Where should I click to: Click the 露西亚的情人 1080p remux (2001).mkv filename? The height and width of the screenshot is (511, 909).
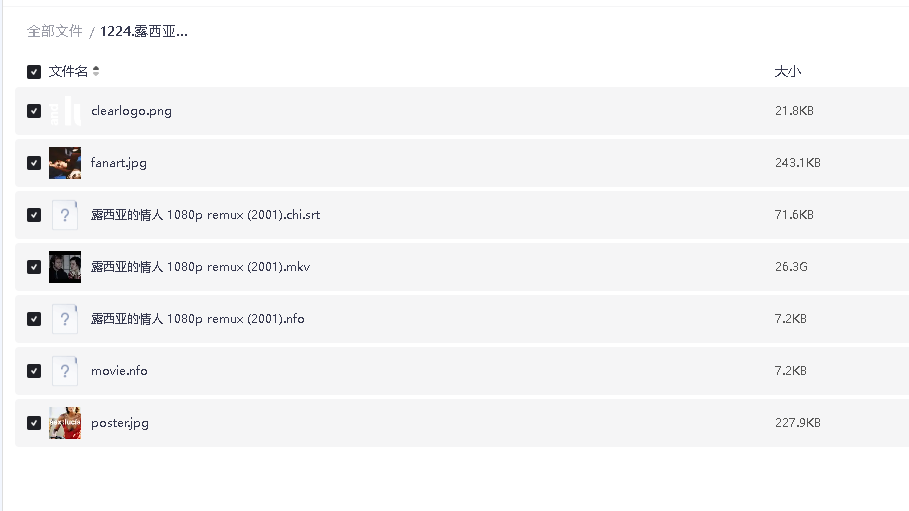[200, 267]
